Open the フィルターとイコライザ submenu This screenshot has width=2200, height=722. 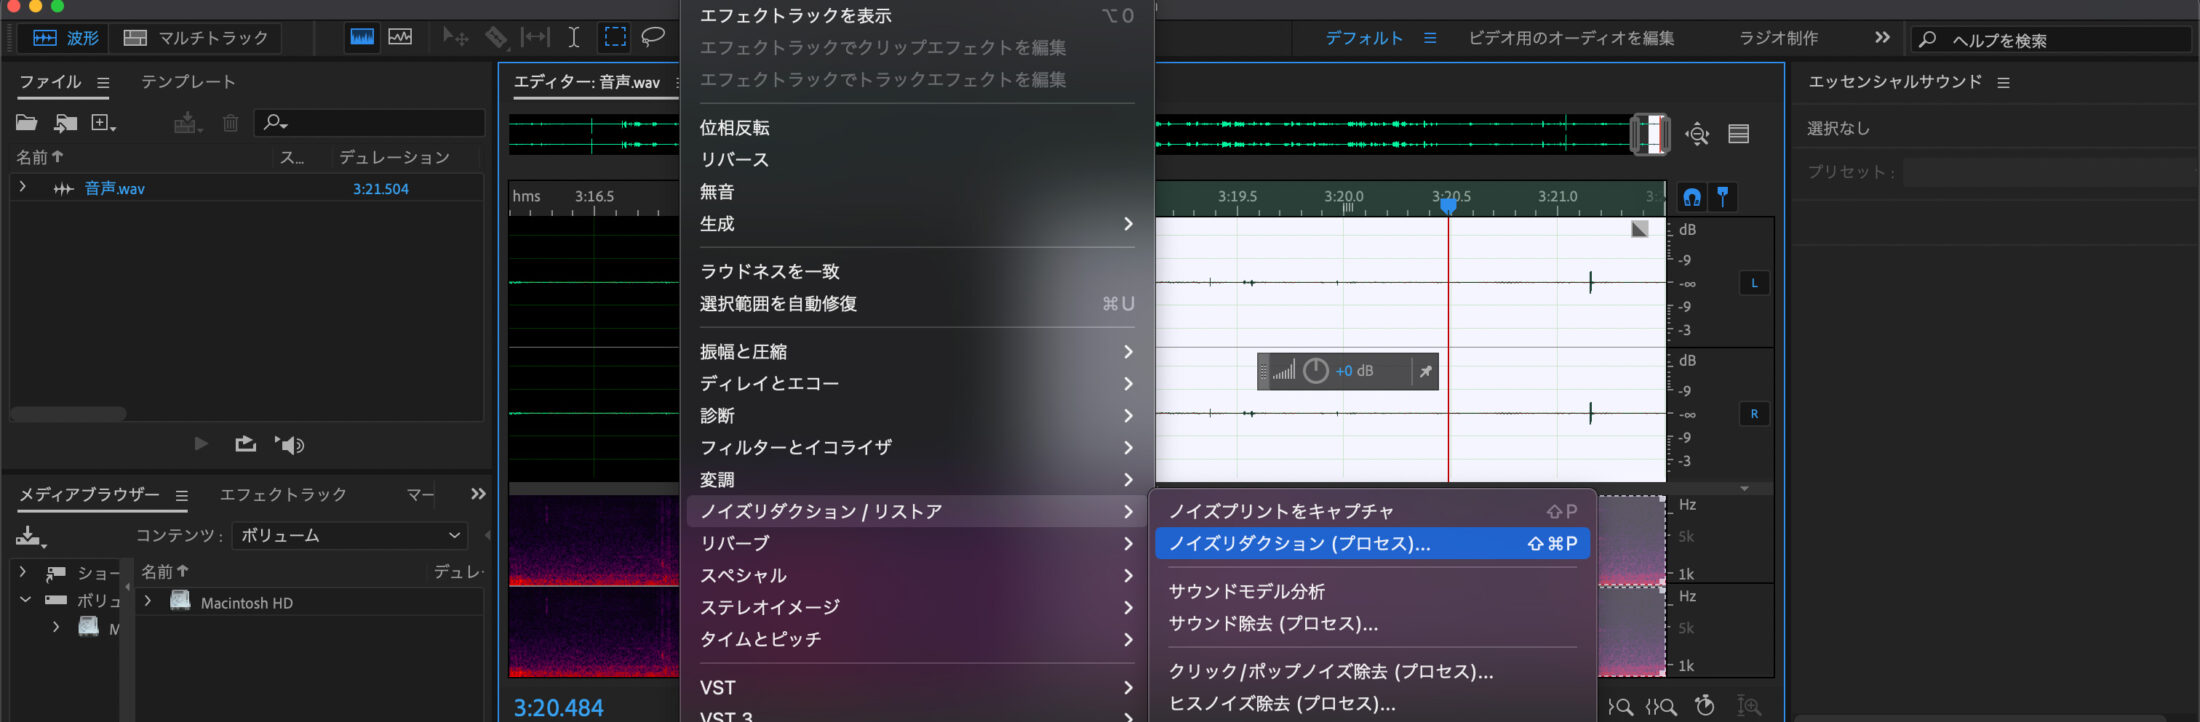916,447
